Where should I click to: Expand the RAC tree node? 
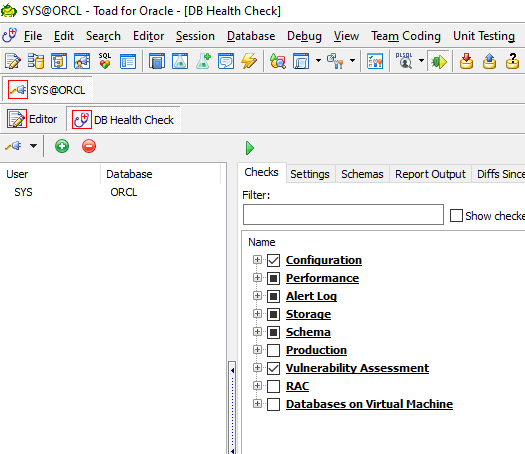257,386
